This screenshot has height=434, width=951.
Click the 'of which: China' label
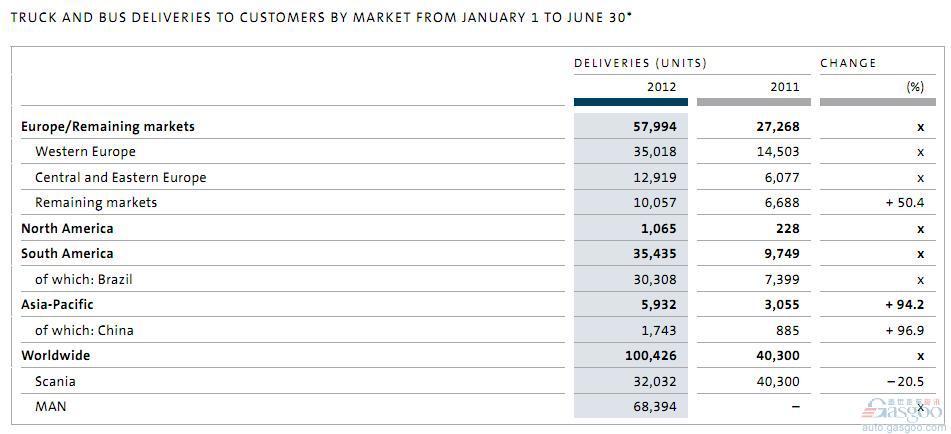click(x=84, y=330)
